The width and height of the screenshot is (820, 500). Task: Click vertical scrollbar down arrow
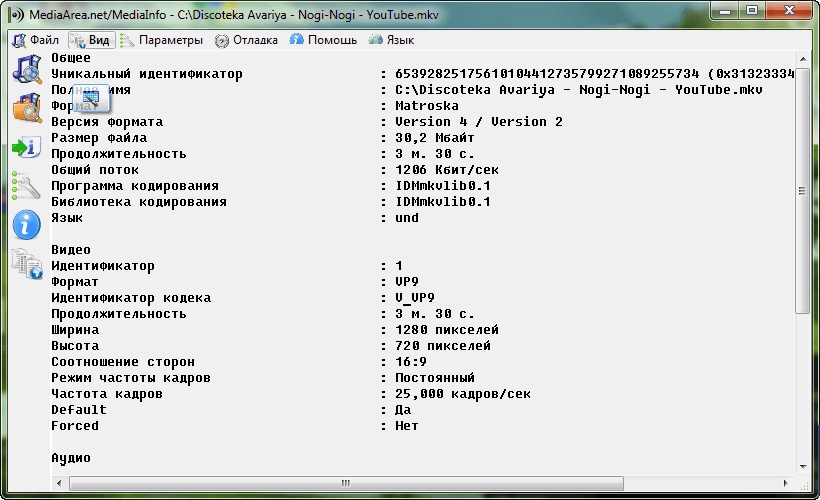tap(803, 466)
